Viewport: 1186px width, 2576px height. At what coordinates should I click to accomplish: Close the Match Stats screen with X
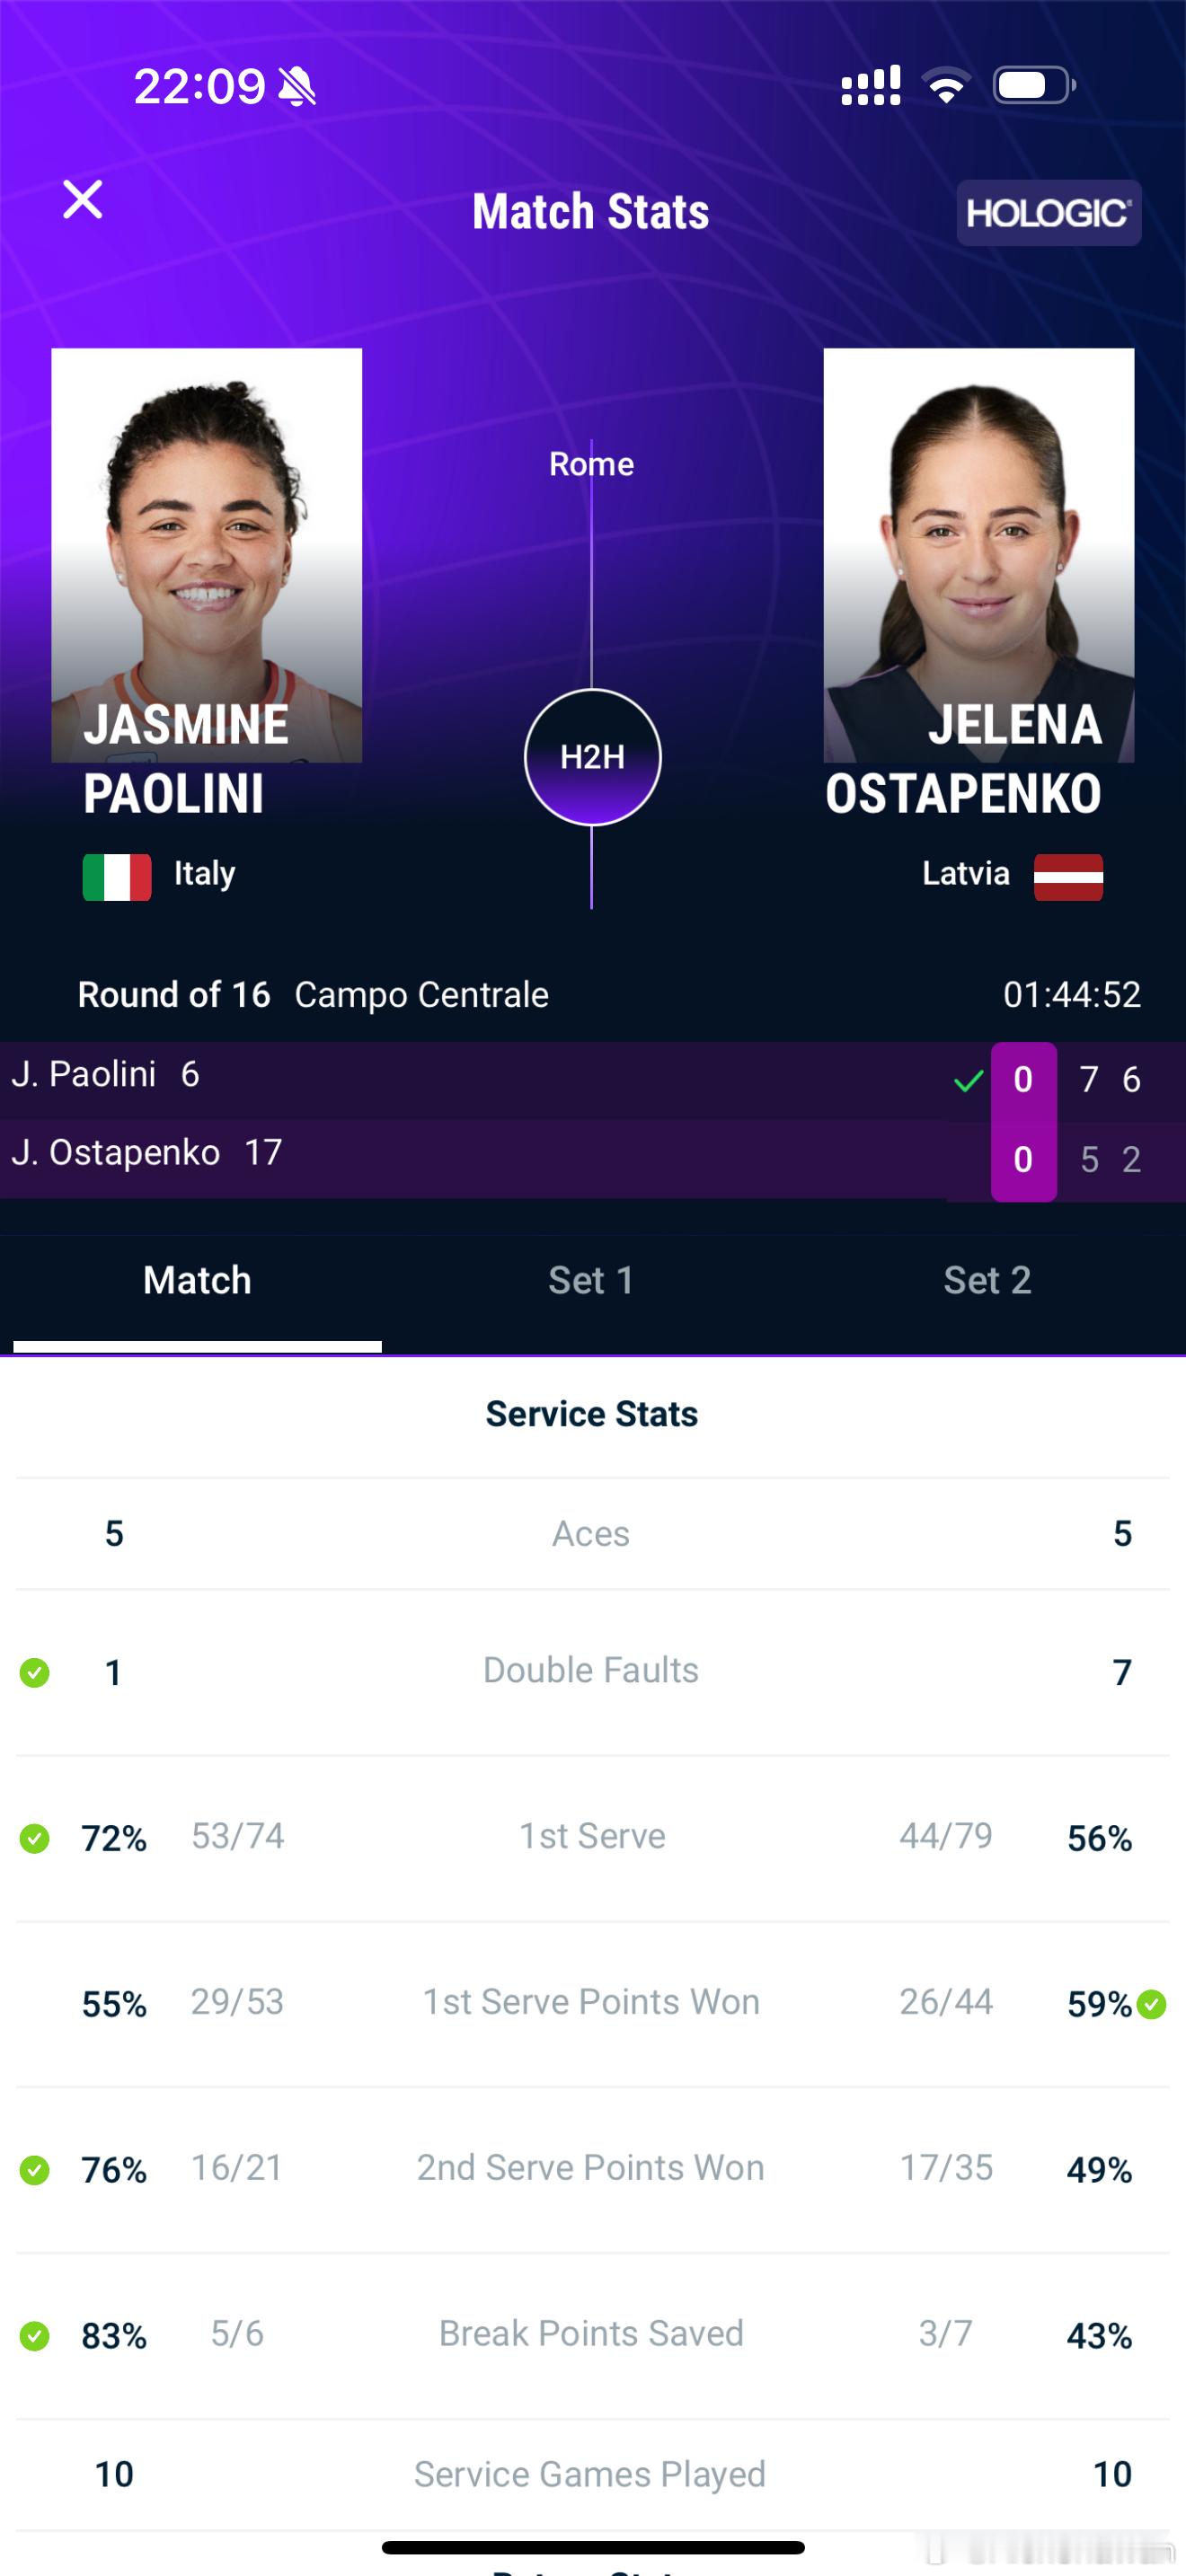pos(82,199)
